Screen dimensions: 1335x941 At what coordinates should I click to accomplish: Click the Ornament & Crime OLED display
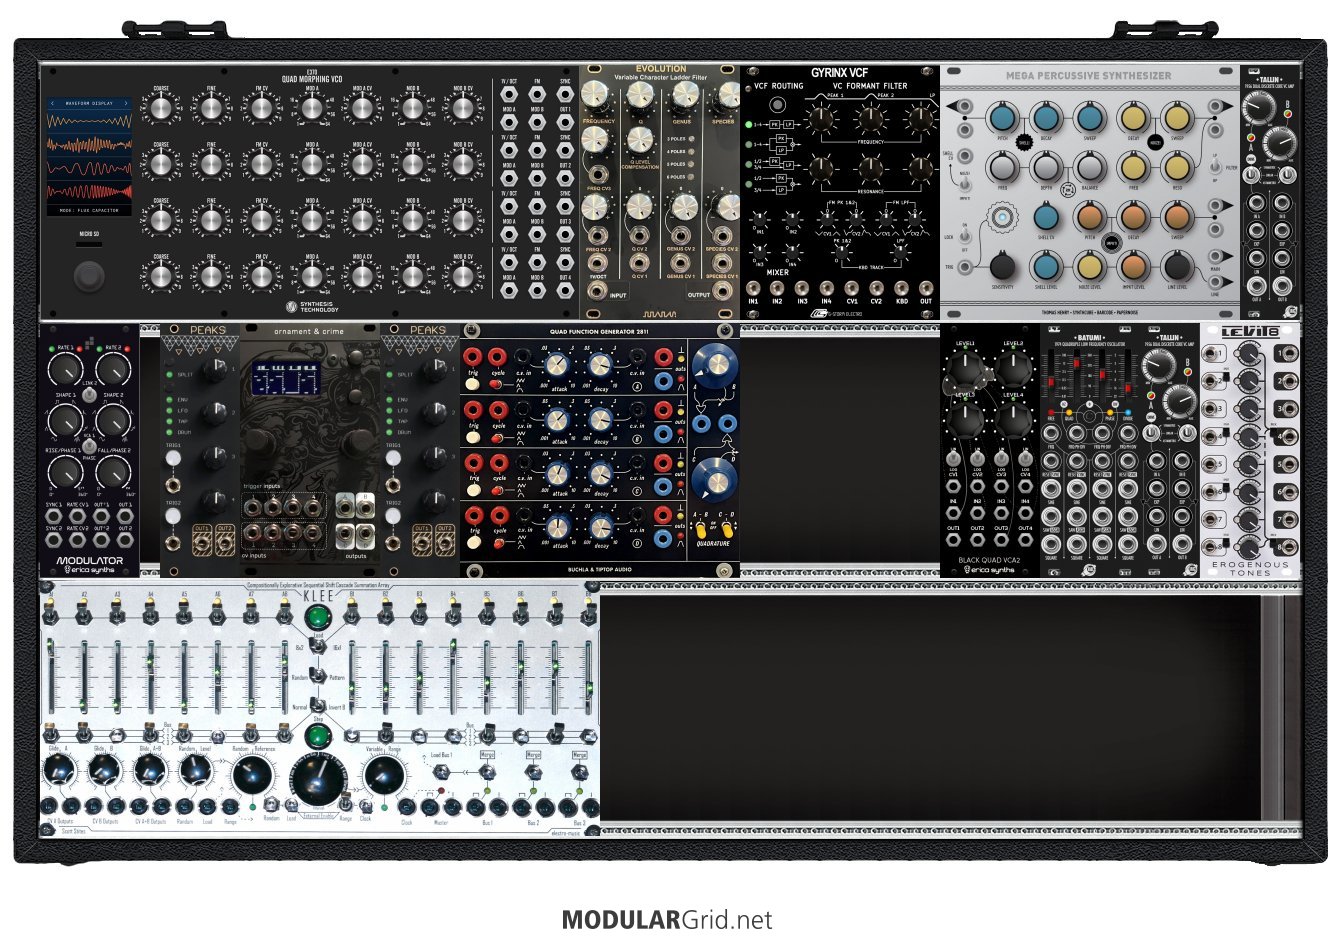pos(289,379)
